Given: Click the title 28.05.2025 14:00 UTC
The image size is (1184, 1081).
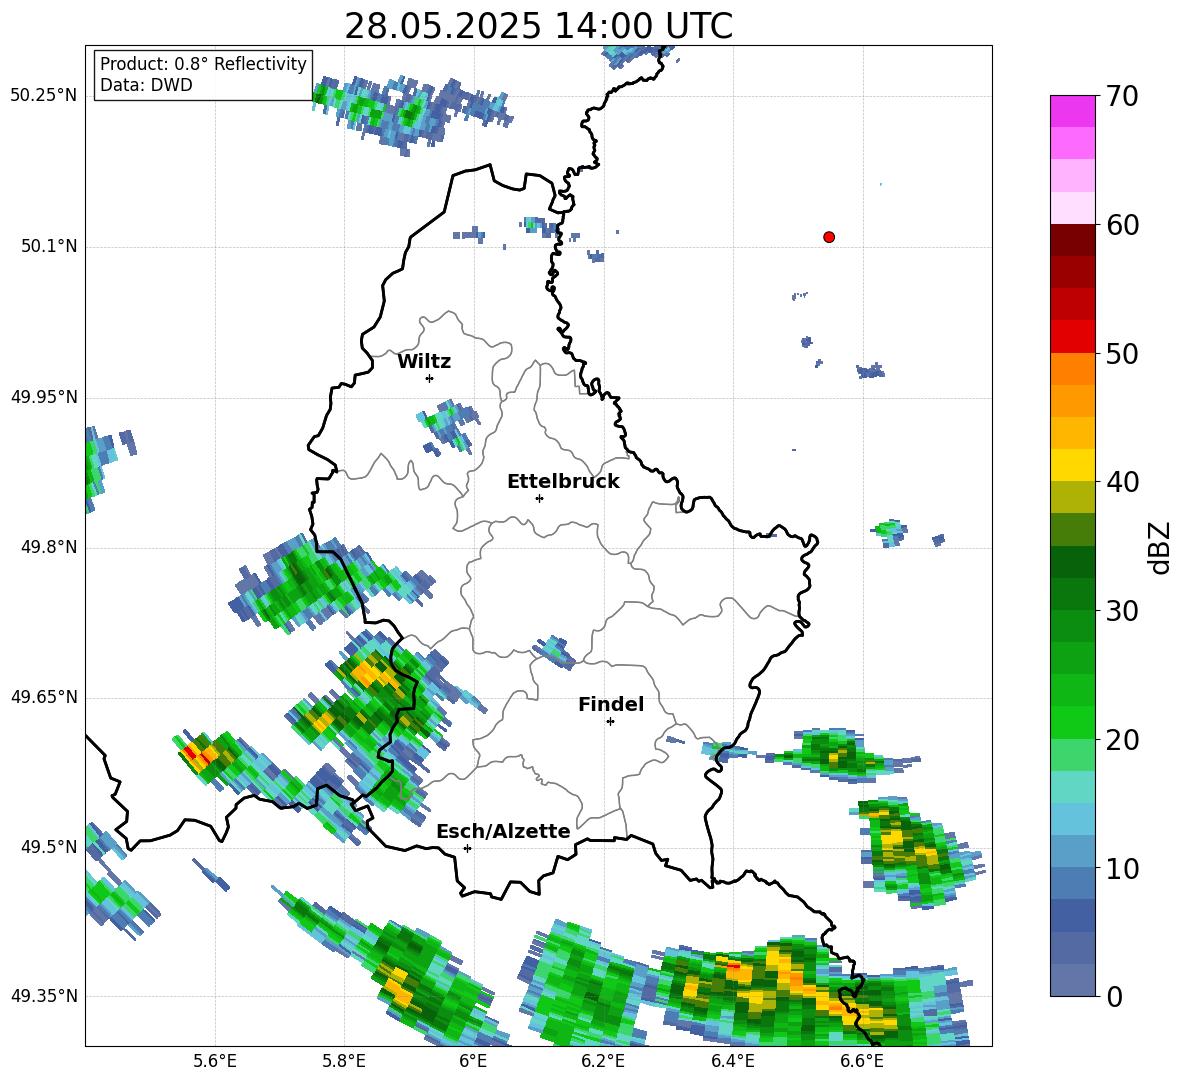Looking at the screenshot, I should pyautogui.click(x=538, y=26).
